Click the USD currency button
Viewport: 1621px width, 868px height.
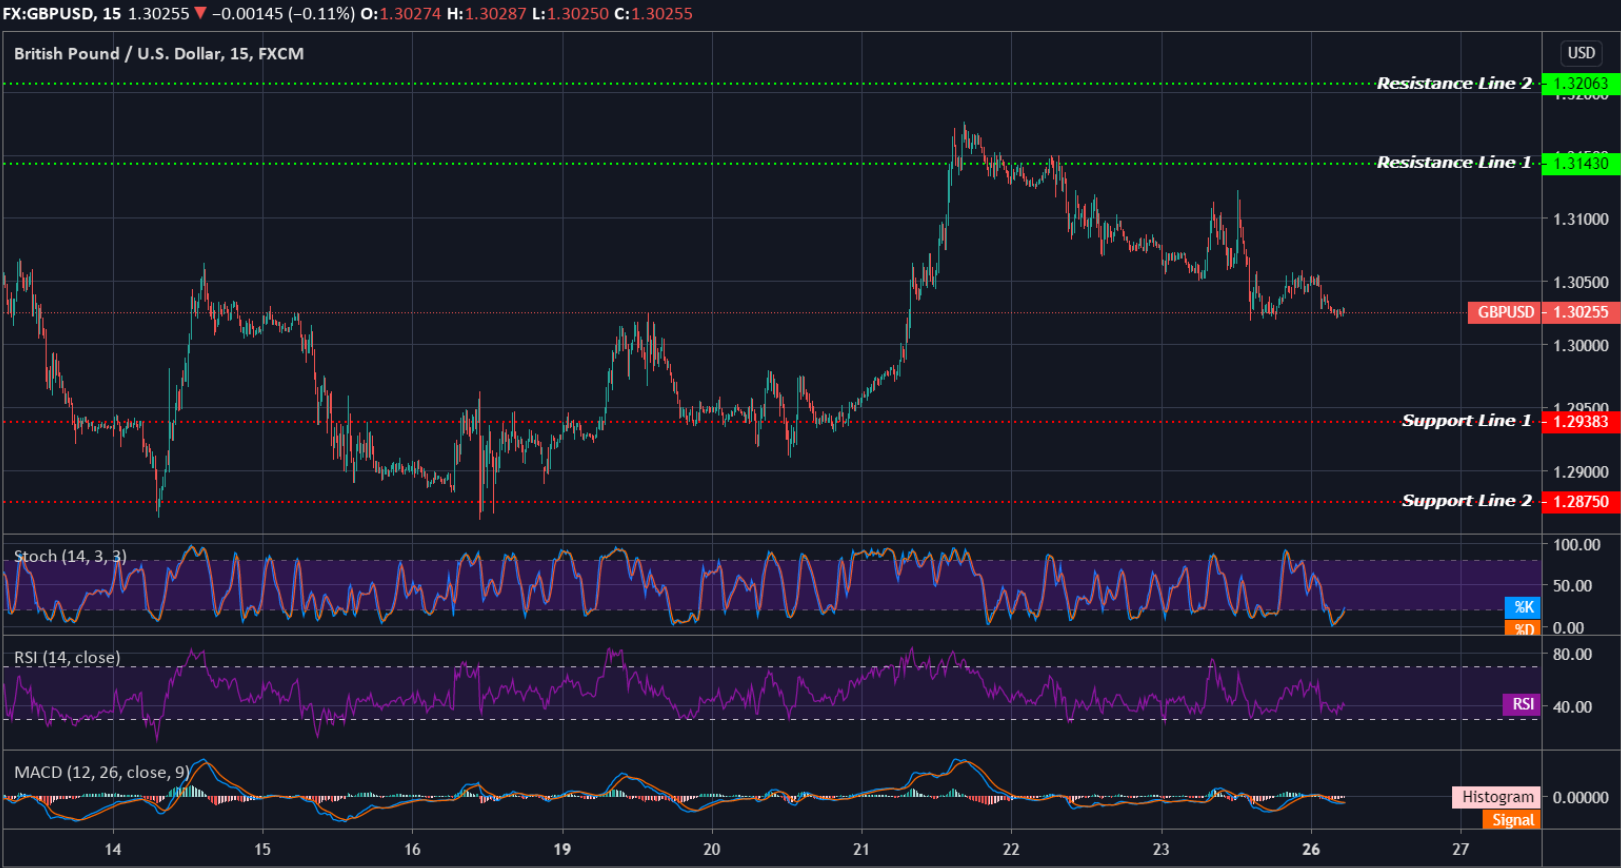[1581, 53]
